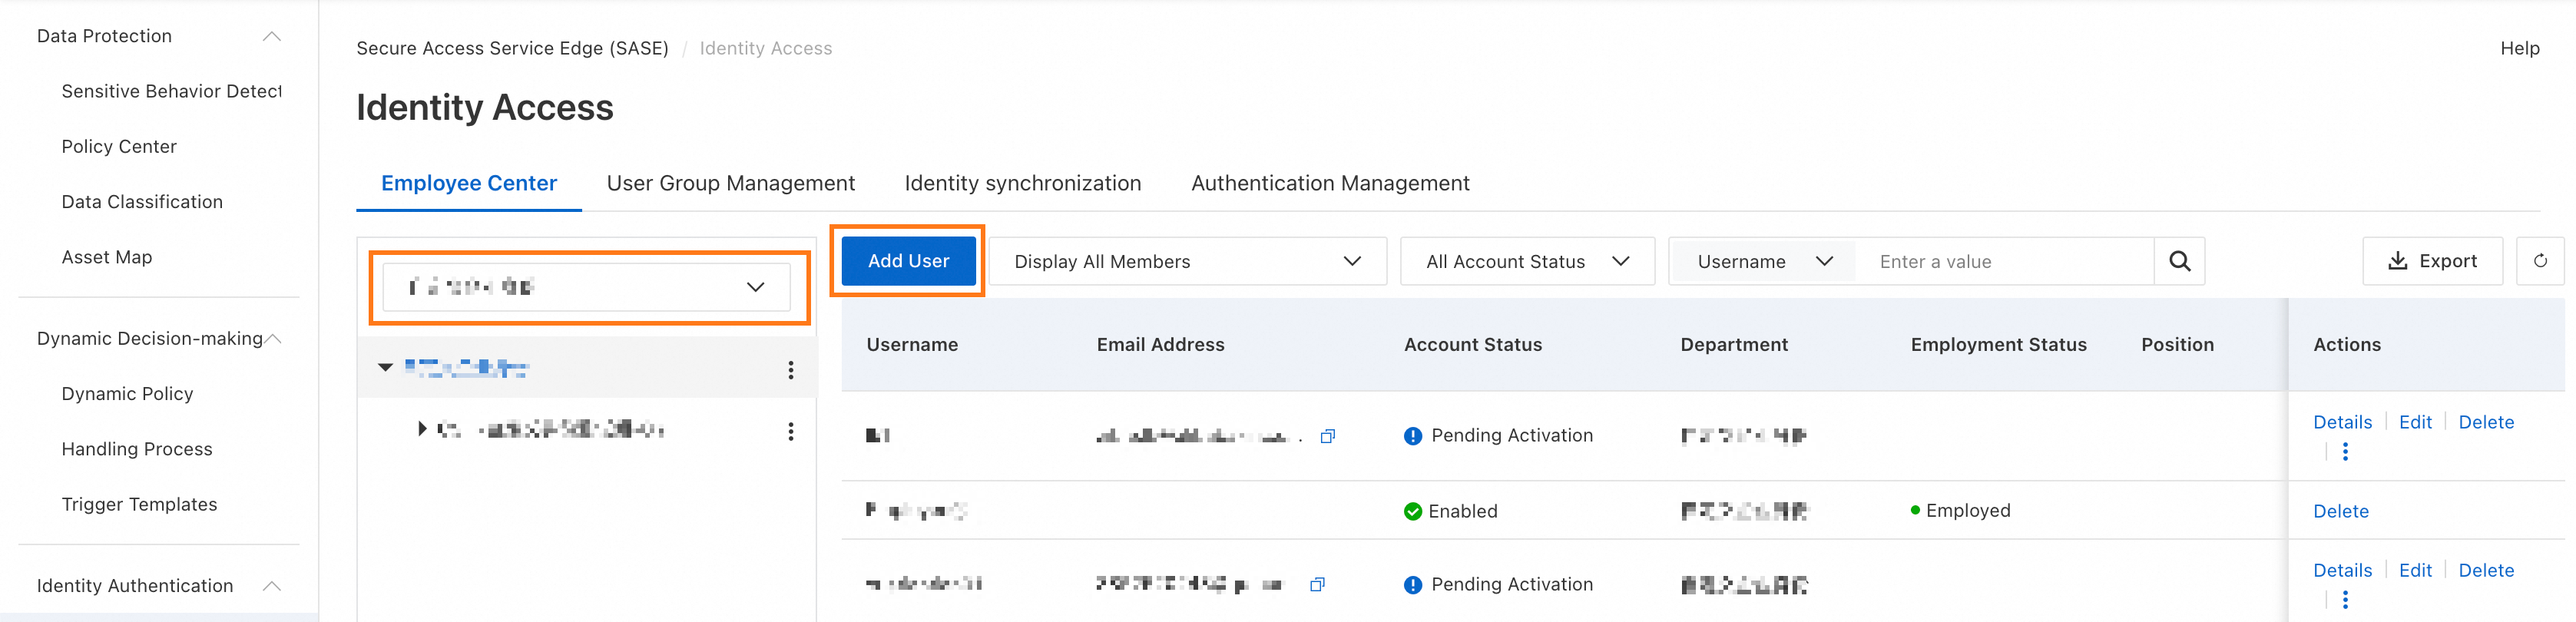This screenshot has height=622, width=2576.
Task: Copy the first row's email address
Action: [1327, 436]
